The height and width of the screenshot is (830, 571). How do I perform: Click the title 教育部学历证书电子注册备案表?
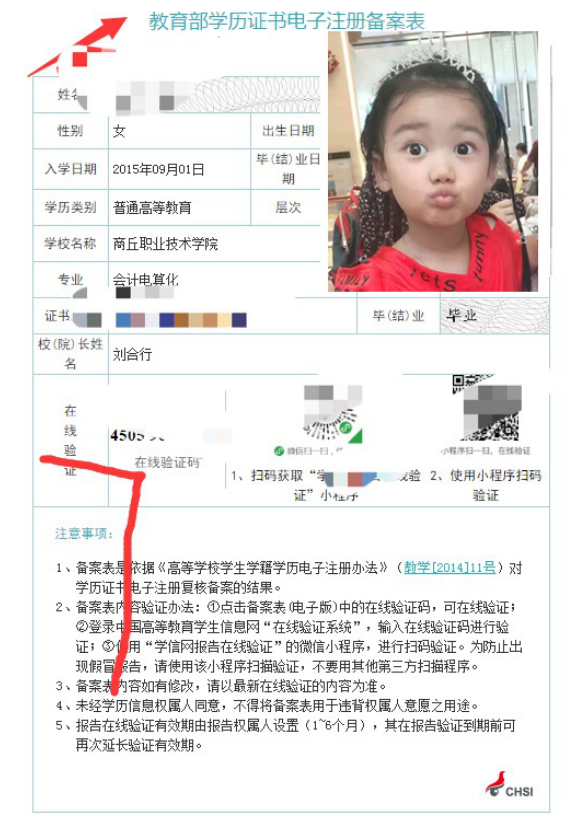287,21
